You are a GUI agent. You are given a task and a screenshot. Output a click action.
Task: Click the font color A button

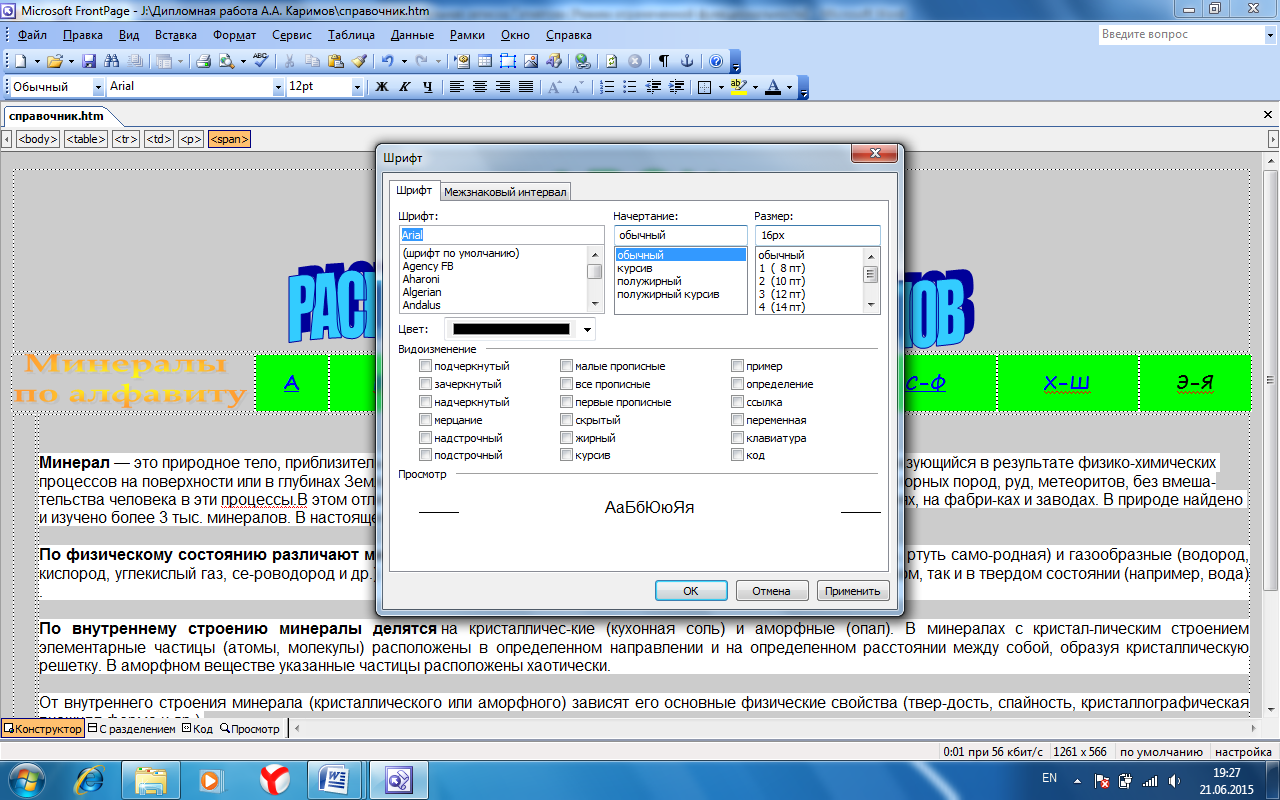click(x=772, y=87)
